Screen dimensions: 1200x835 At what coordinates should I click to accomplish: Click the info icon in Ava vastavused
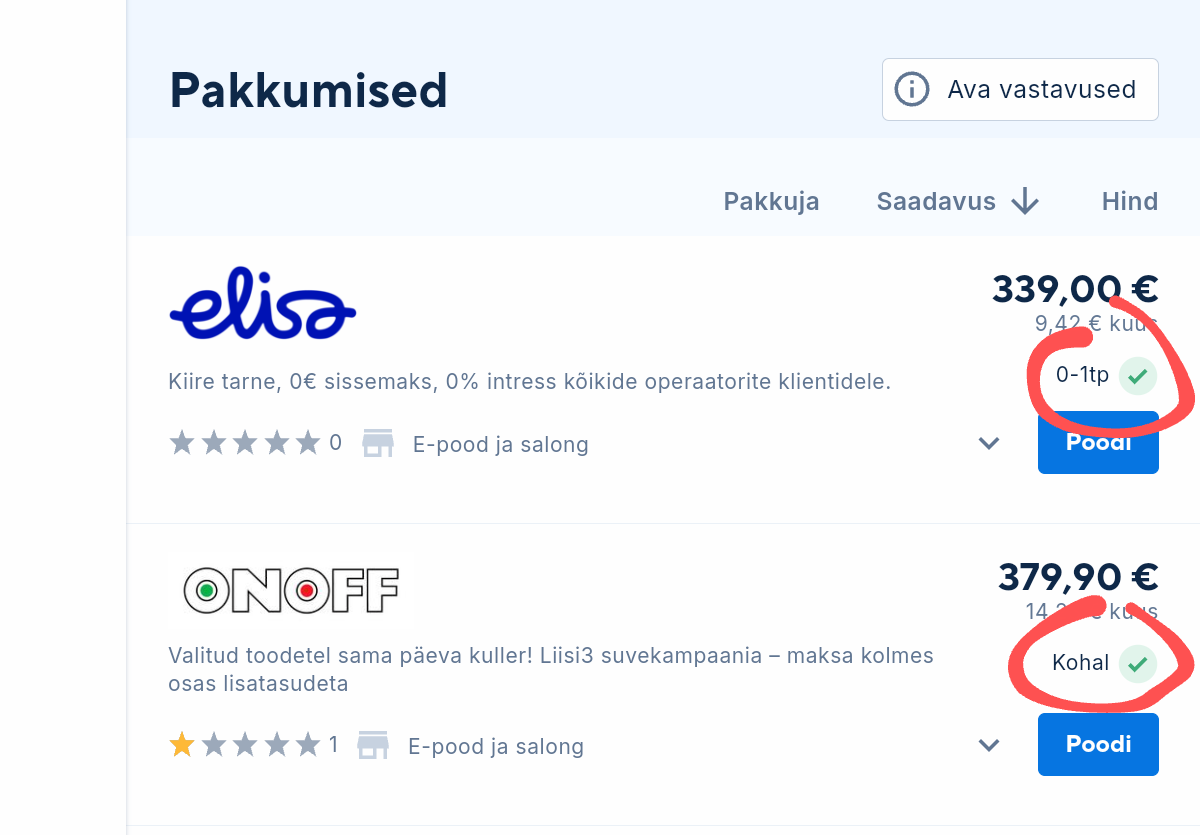coord(912,89)
